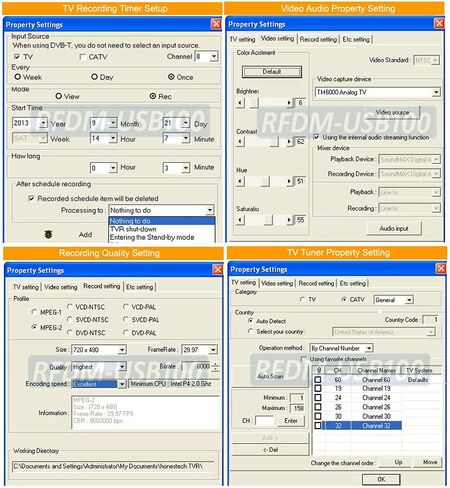The image size is (450, 488).
Task: Select the Day repeat option
Action: click(94, 77)
